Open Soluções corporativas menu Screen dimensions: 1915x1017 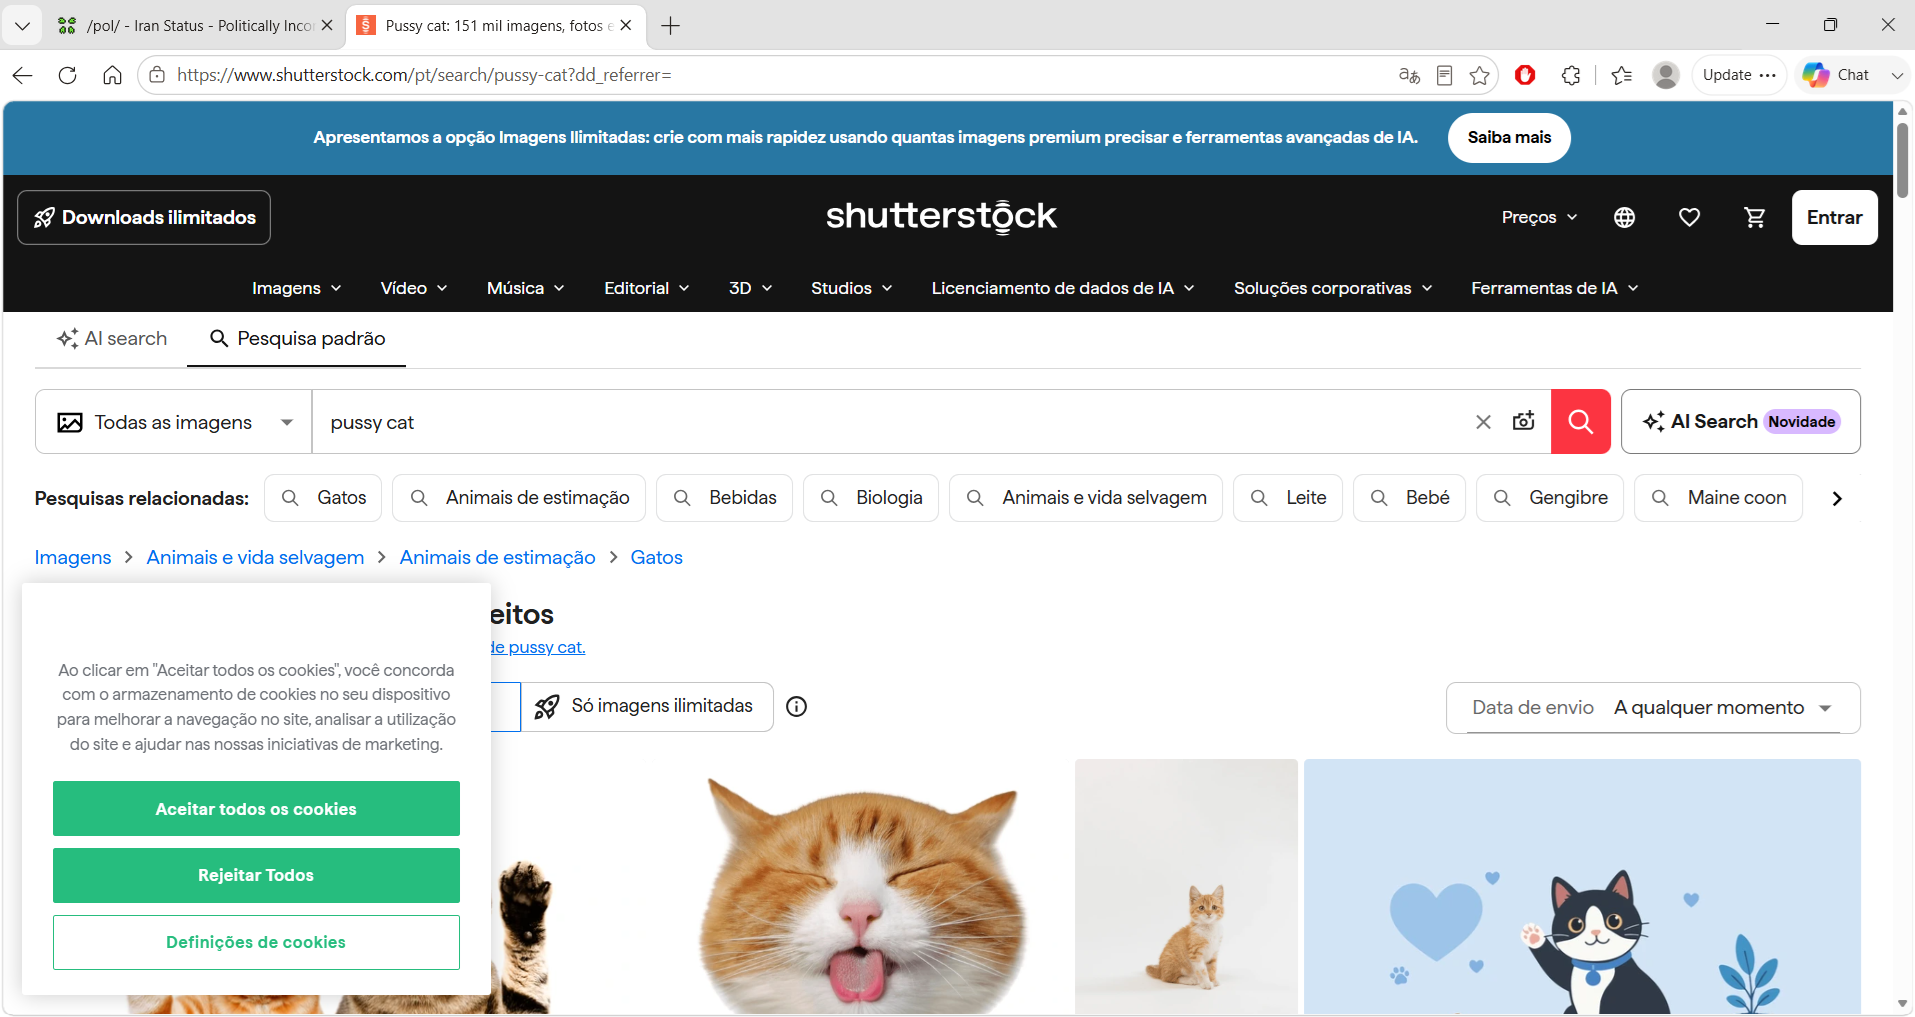pos(1333,288)
